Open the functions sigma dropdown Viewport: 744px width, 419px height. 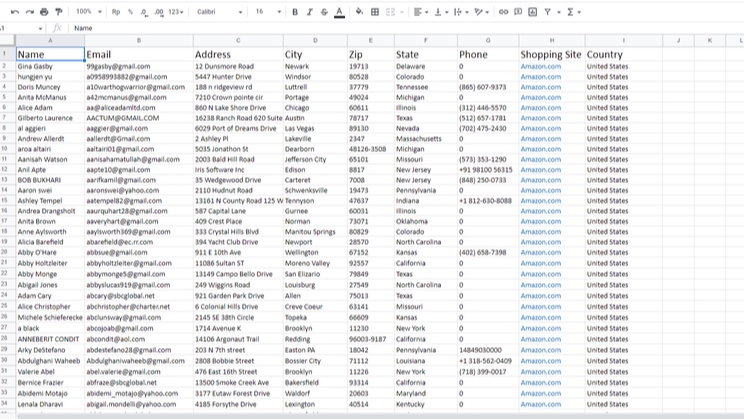pyautogui.click(x=574, y=12)
